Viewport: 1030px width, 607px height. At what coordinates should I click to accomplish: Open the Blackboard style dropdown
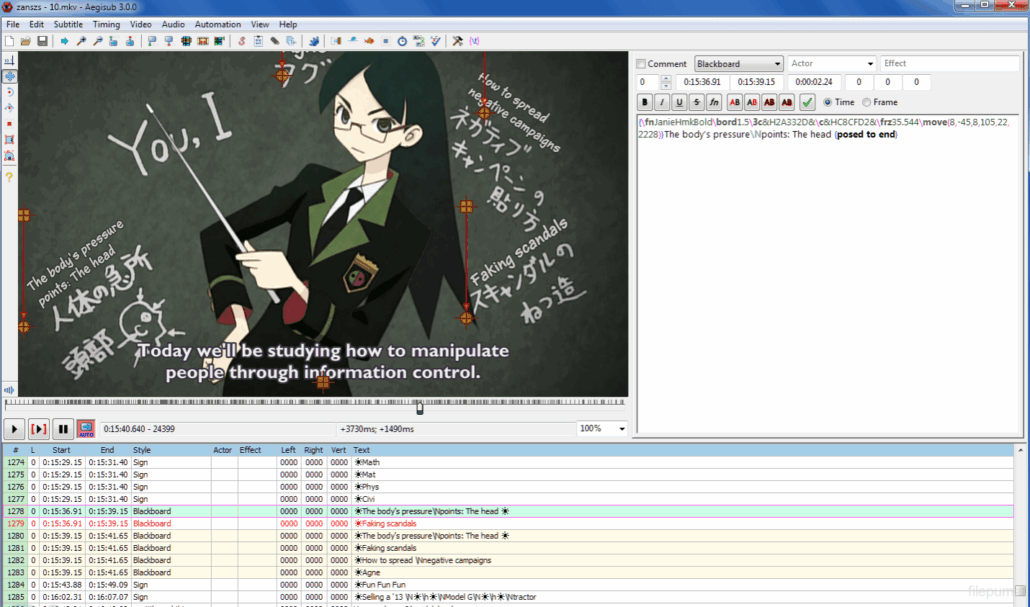(x=738, y=64)
